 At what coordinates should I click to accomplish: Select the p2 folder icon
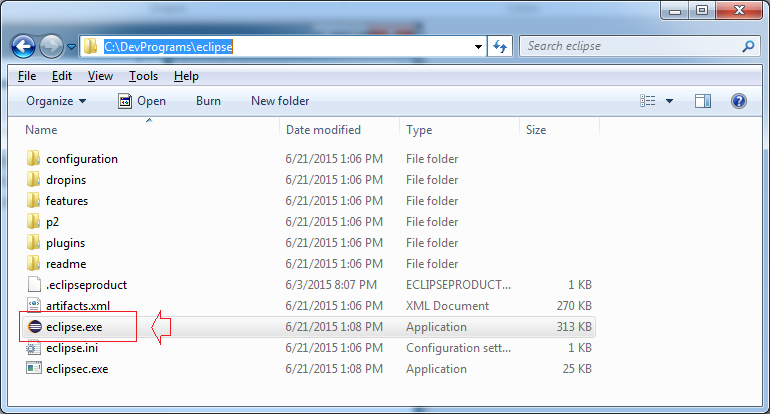tap(33, 221)
